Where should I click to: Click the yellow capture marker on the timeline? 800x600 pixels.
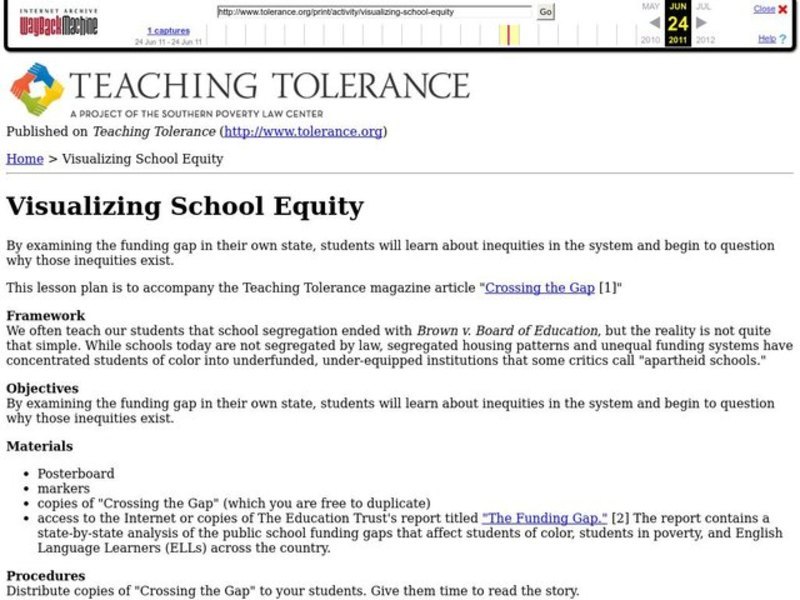pos(506,33)
